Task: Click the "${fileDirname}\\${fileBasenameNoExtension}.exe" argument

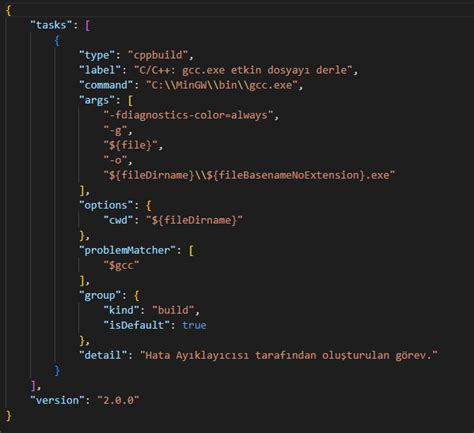Action: pyautogui.click(x=249, y=175)
